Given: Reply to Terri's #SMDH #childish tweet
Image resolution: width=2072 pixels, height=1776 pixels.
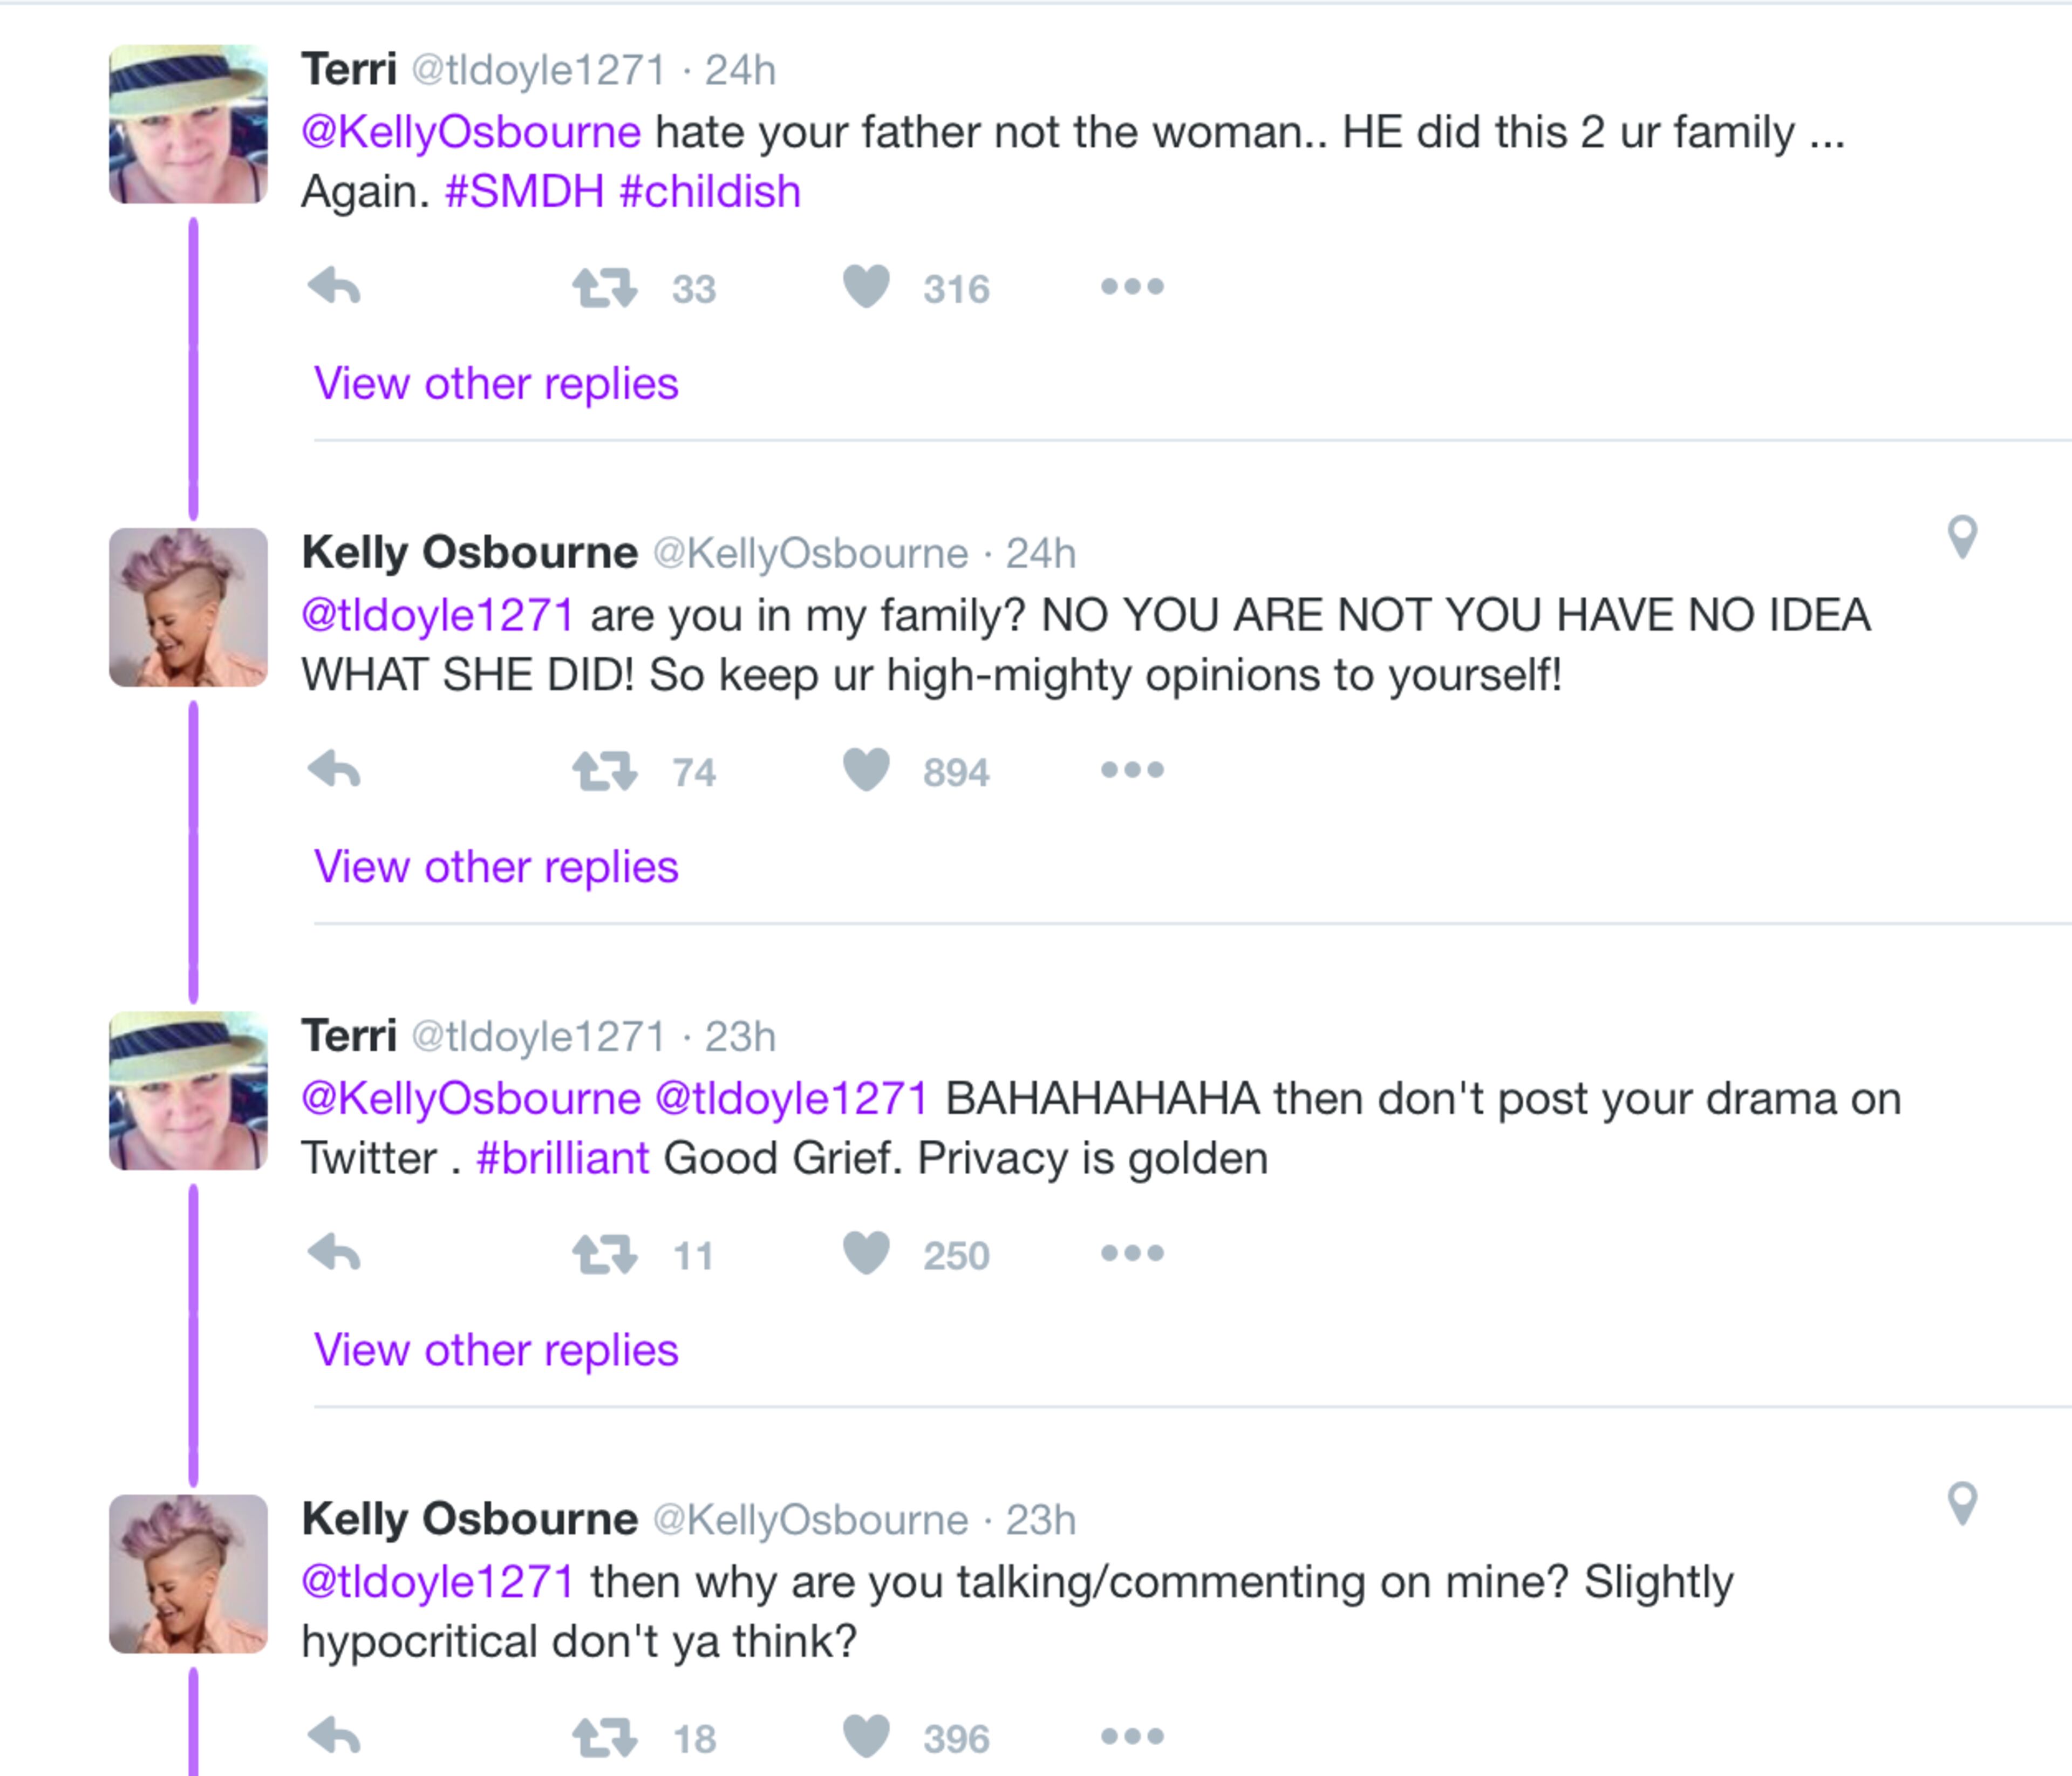Looking at the screenshot, I should click(x=334, y=288).
